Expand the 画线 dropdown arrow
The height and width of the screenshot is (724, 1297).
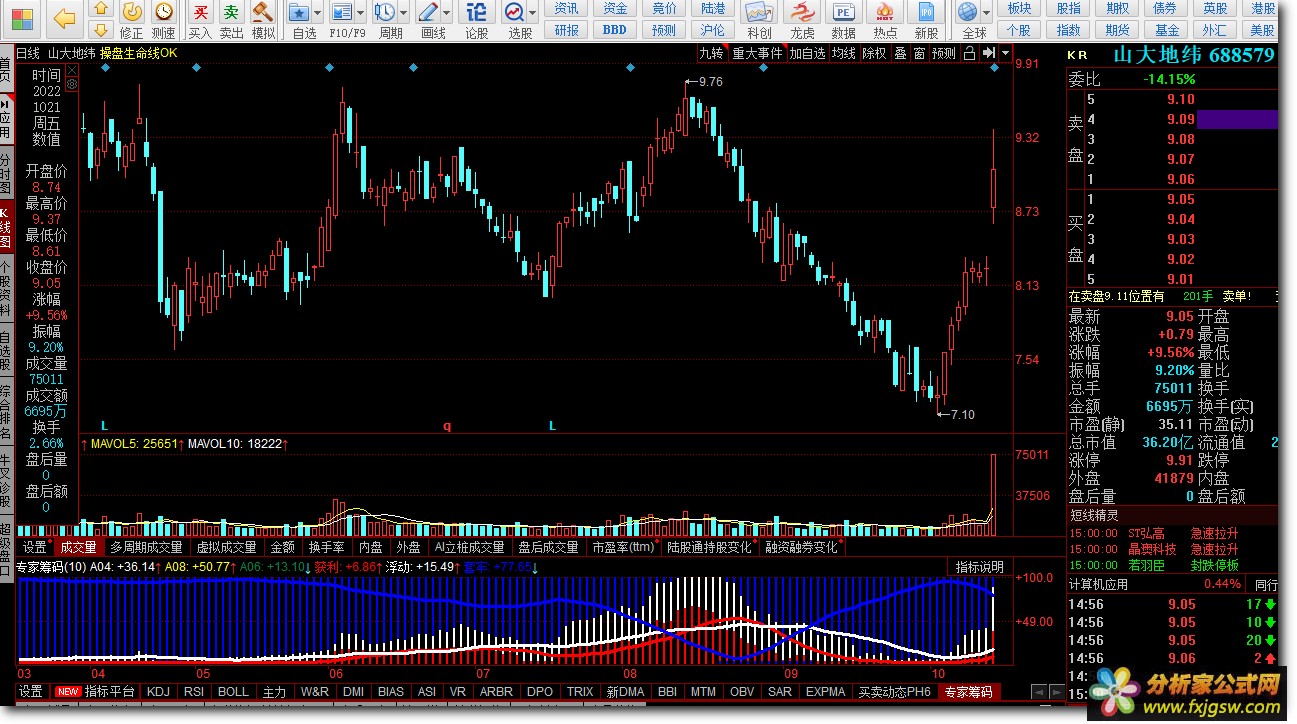click(x=448, y=14)
